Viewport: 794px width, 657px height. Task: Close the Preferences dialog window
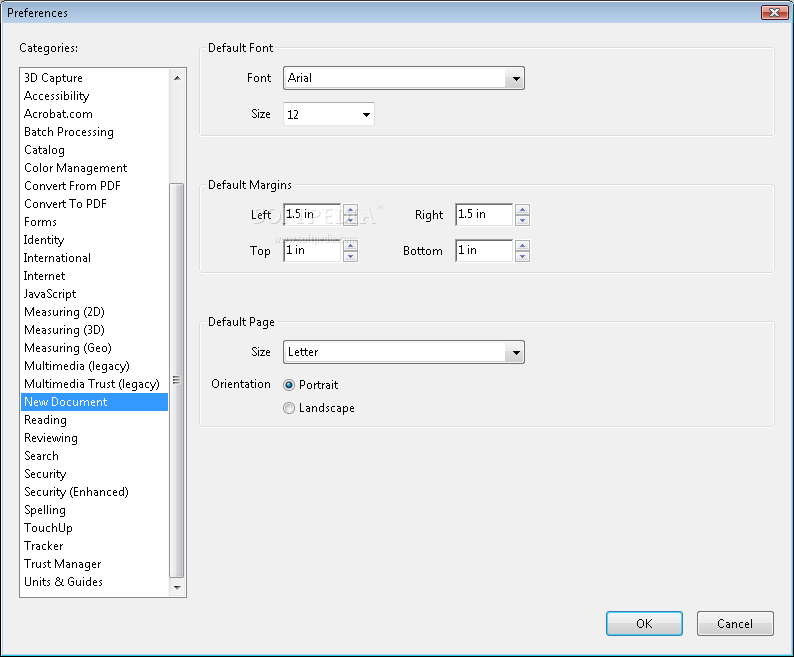[x=774, y=12]
